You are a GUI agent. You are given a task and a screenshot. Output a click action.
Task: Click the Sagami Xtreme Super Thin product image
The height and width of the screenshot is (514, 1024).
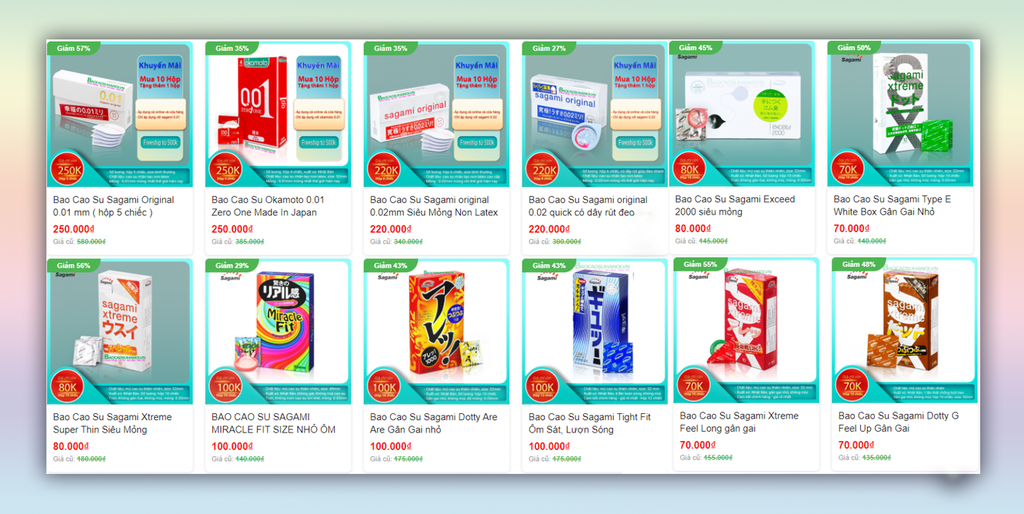click(x=120, y=332)
